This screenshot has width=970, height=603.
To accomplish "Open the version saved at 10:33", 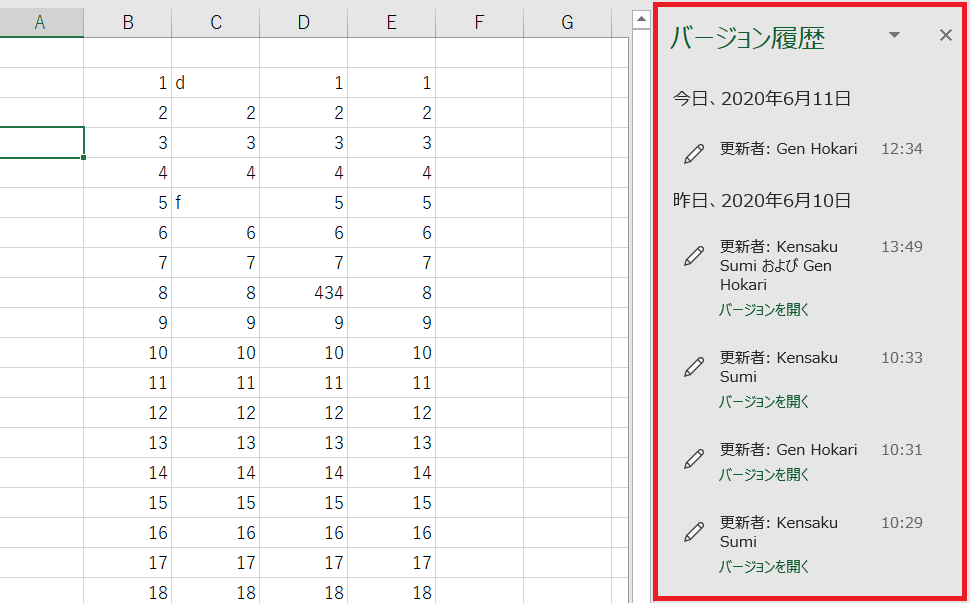I will pos(764,401).
